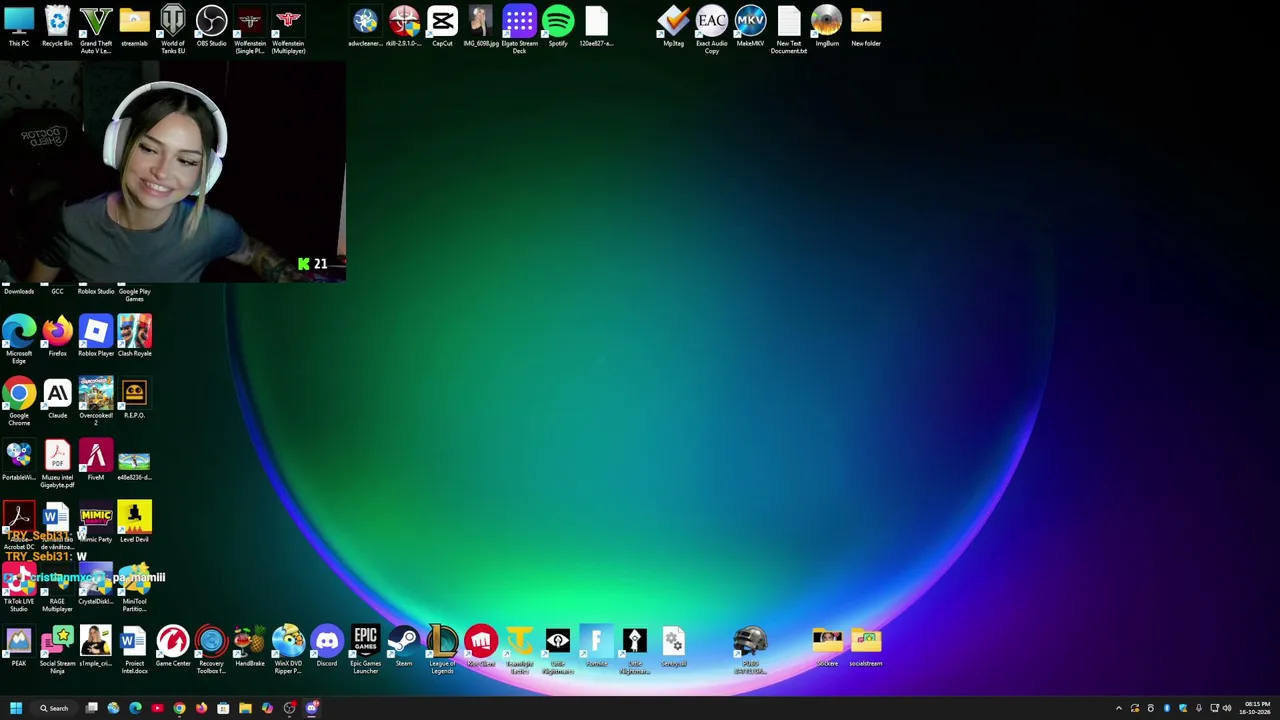Launch ImgBurn from the desktop
Viewport: 1280px width, 720px height.
[827, 26]
